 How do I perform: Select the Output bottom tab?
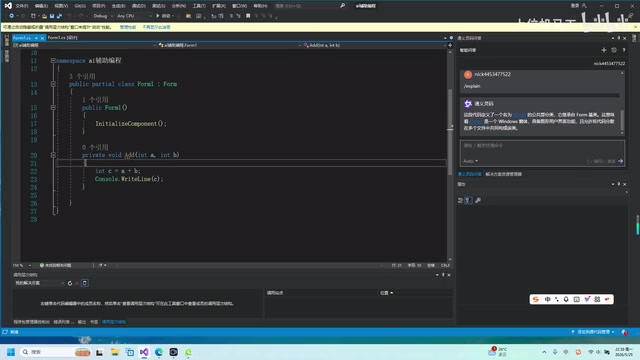tap(82, 322)
